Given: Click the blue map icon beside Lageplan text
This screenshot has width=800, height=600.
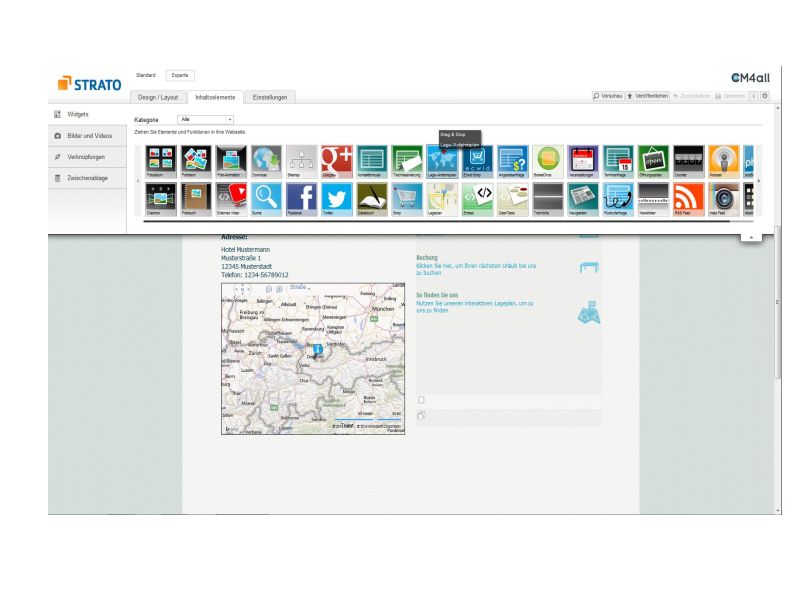Looking at the screenshot, I should pos(589,312).
